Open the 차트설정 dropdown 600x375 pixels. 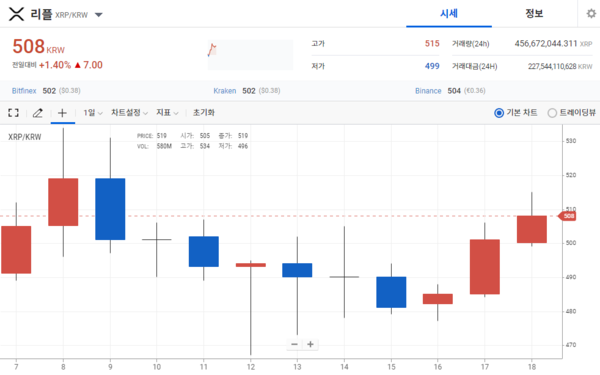[129, 113]
